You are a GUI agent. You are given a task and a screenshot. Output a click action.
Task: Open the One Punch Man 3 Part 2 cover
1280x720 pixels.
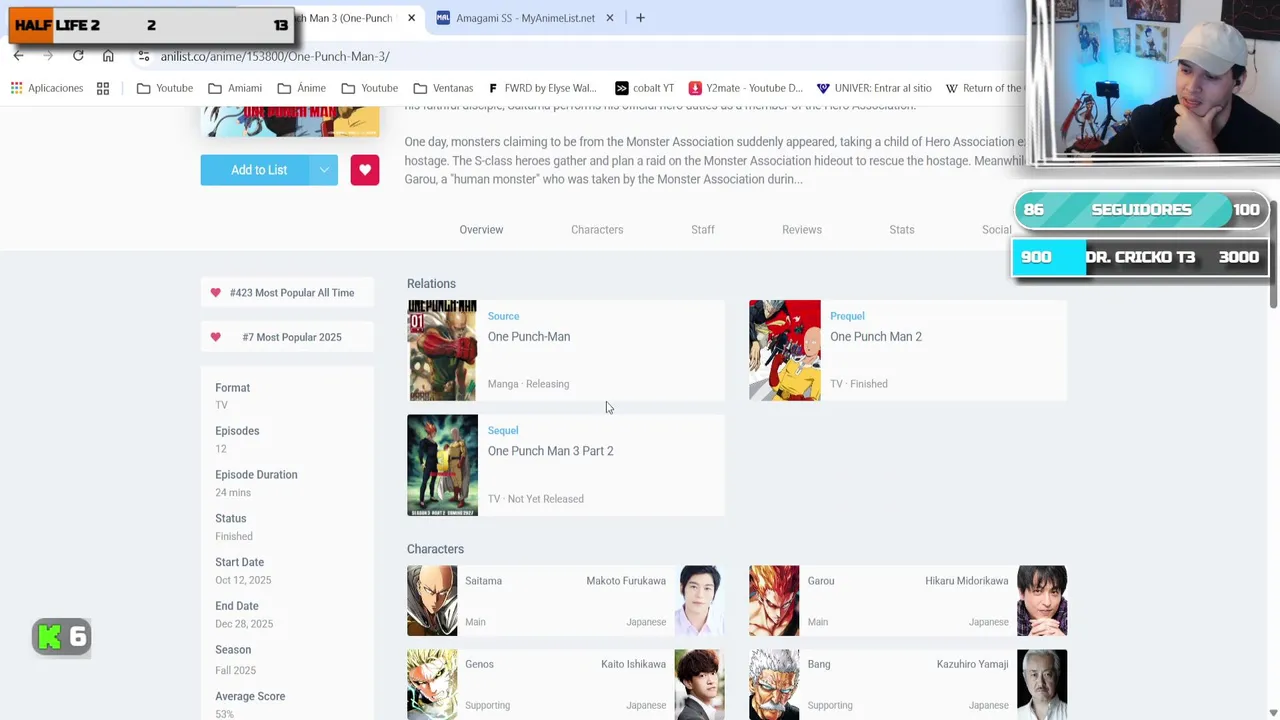[442, 466]
